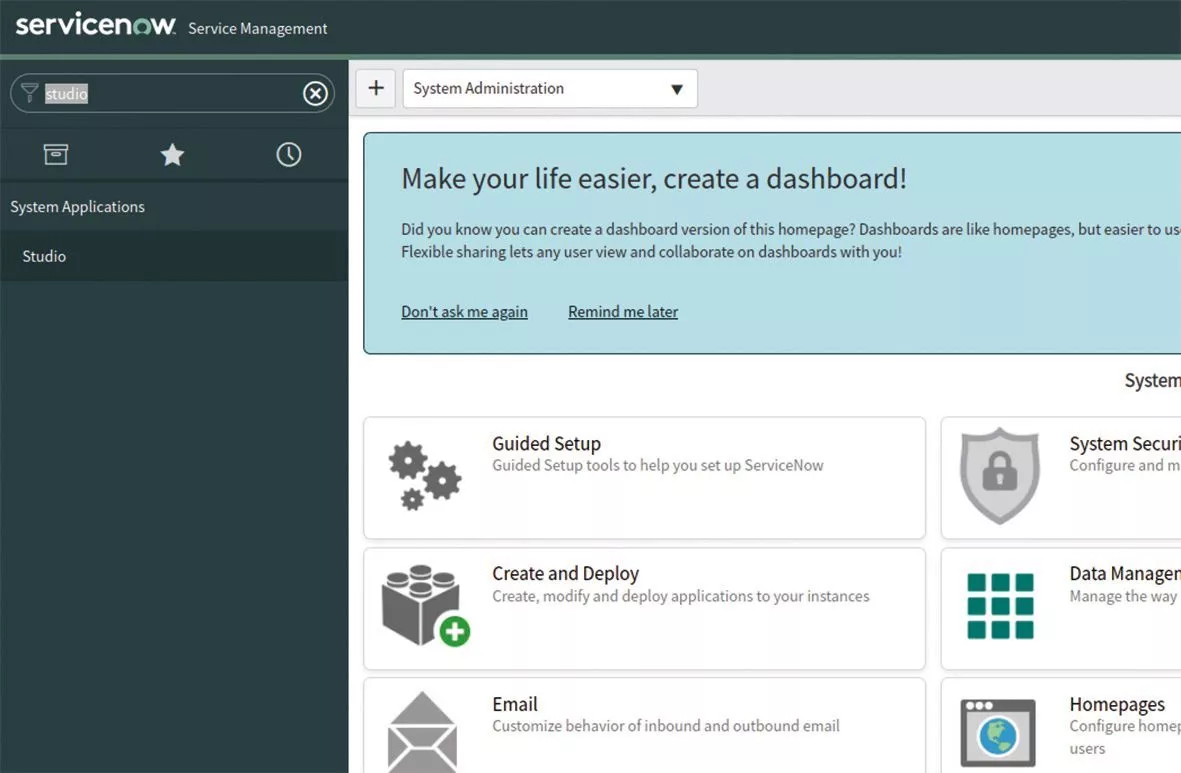Viewport: 1181px width, 773px height.
Task: Click the ServiceNow logo
Action: coord(95,25)
